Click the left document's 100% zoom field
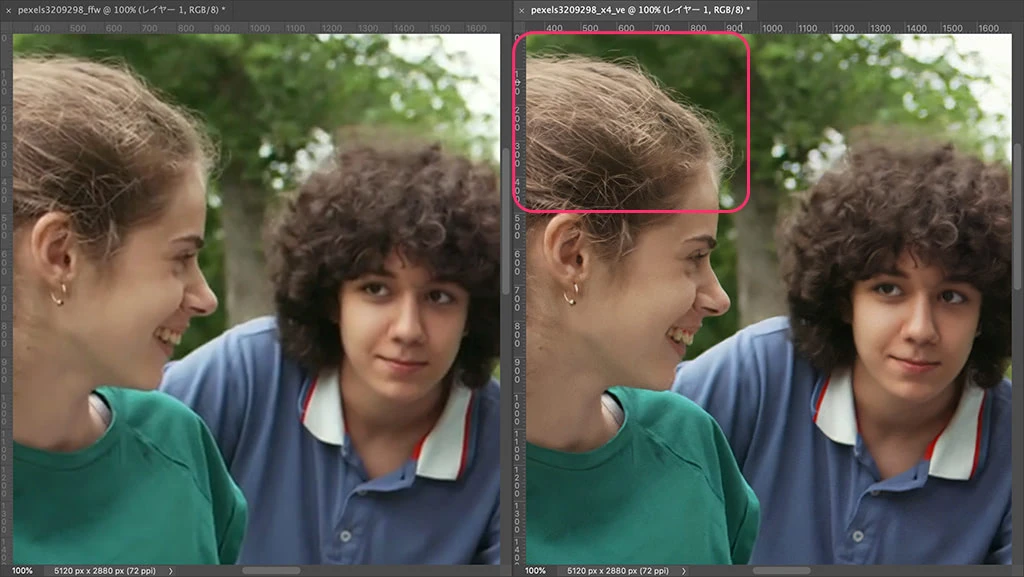 pos(21,570)
